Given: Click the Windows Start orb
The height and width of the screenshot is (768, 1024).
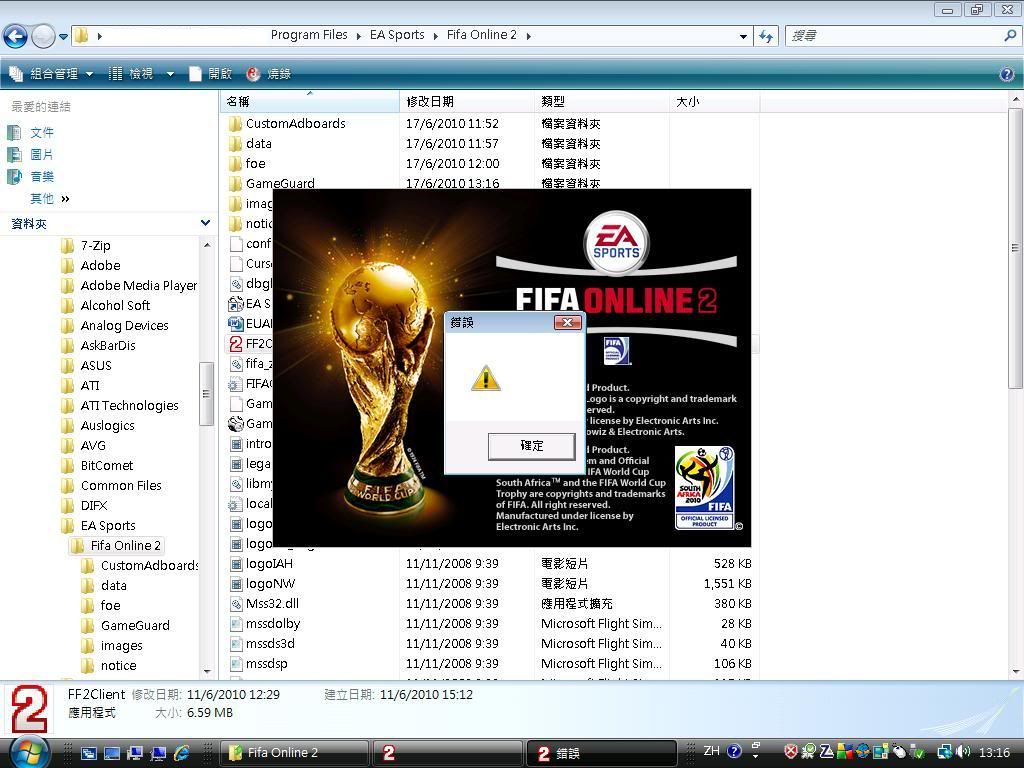Looking at the screenshot, I should (x=28, y=751).
